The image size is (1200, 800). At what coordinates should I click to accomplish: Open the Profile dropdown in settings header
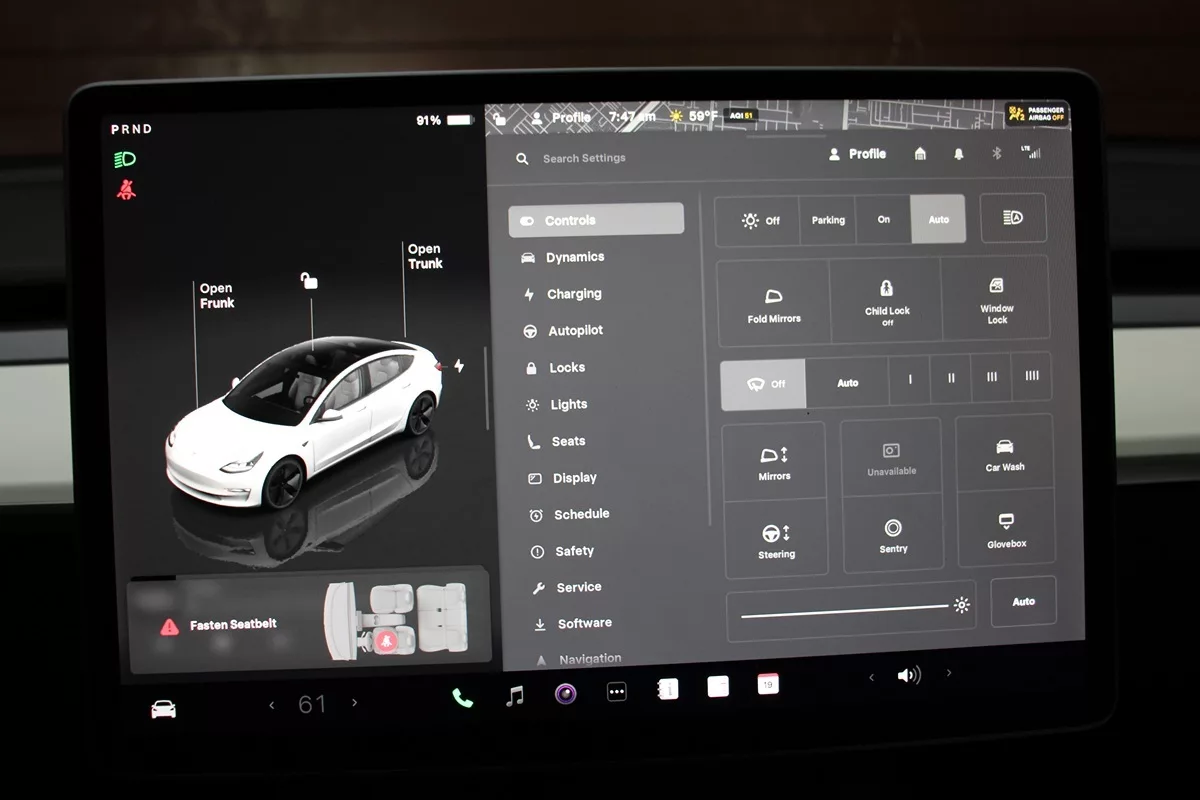(858, 154)
